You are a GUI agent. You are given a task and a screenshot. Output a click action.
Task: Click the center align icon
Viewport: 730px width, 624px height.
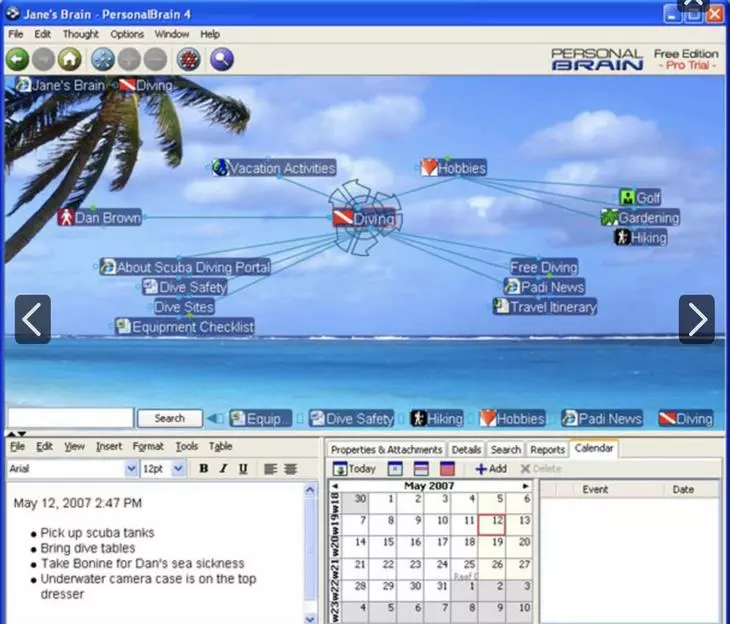[291, 469]
